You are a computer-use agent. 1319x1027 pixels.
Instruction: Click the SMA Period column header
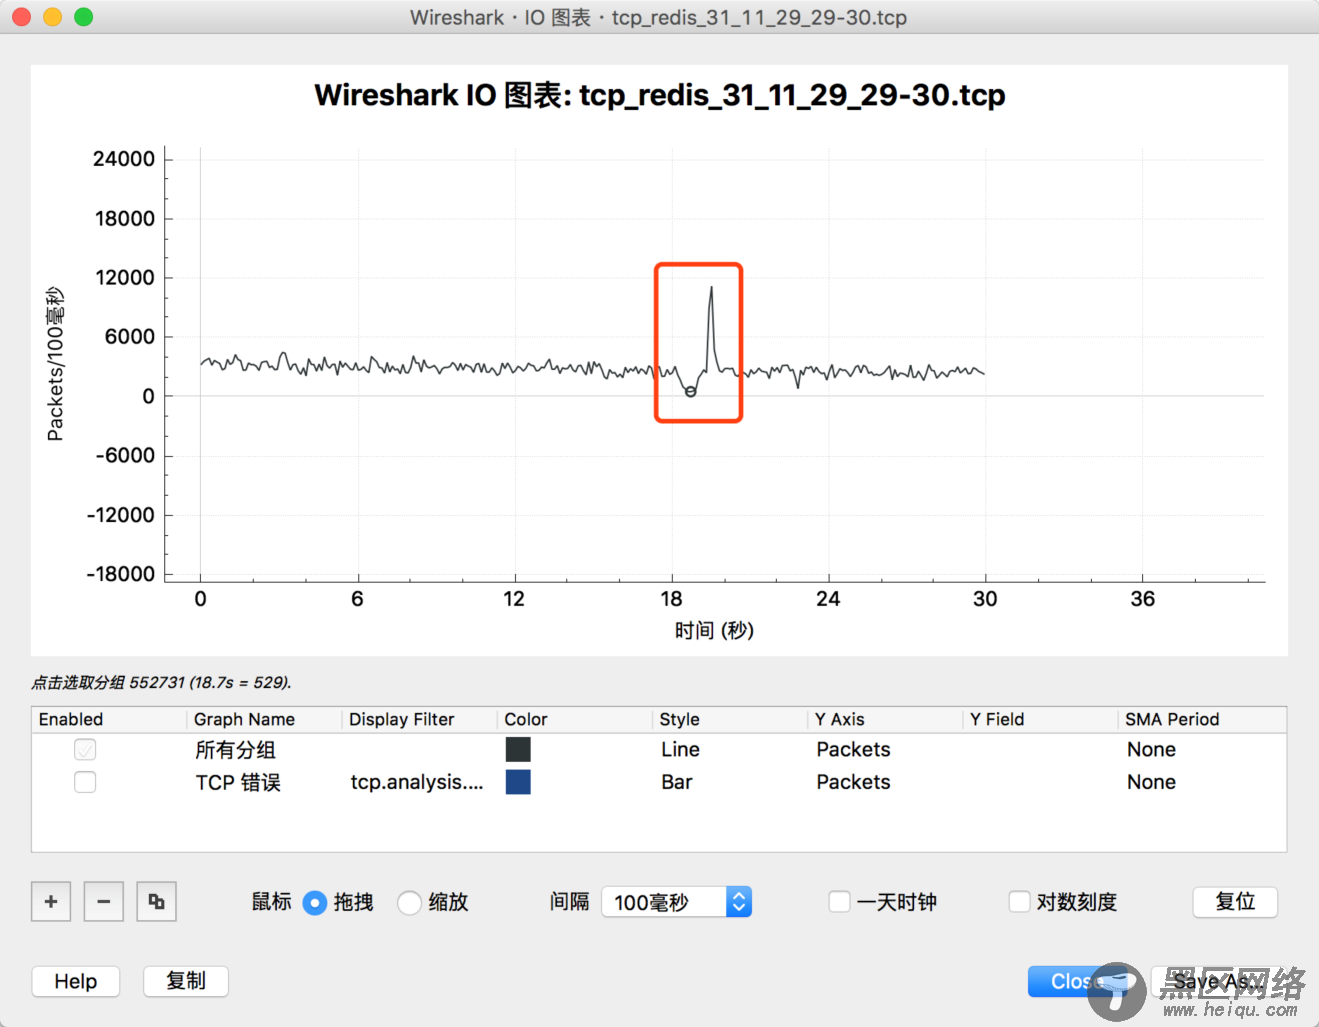tap(1201, 719)
